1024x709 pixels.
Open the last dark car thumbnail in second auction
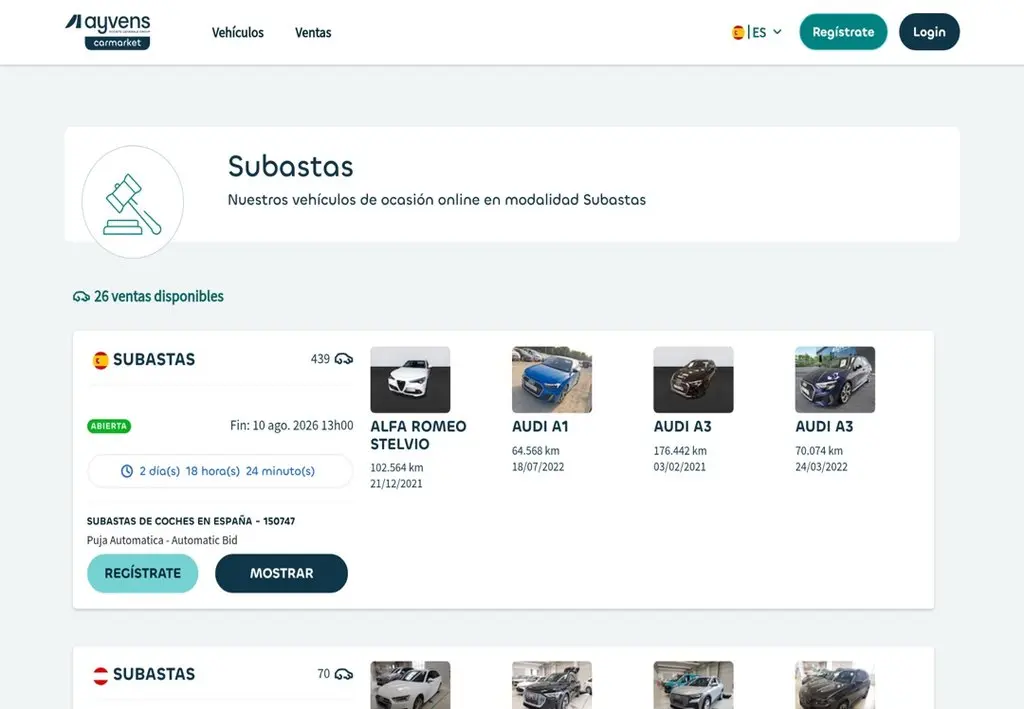tap(835, 685)
